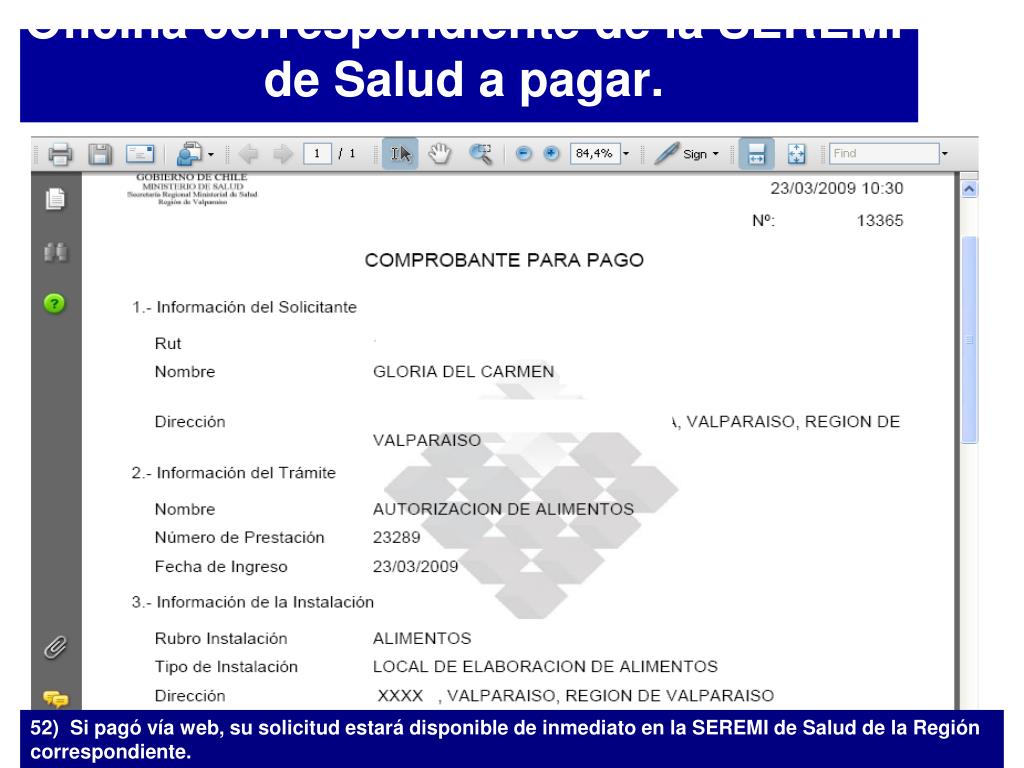This screenshot has width=1024, height=768.
Task: Open the Attachments paperclip panel
Action: 56,647
